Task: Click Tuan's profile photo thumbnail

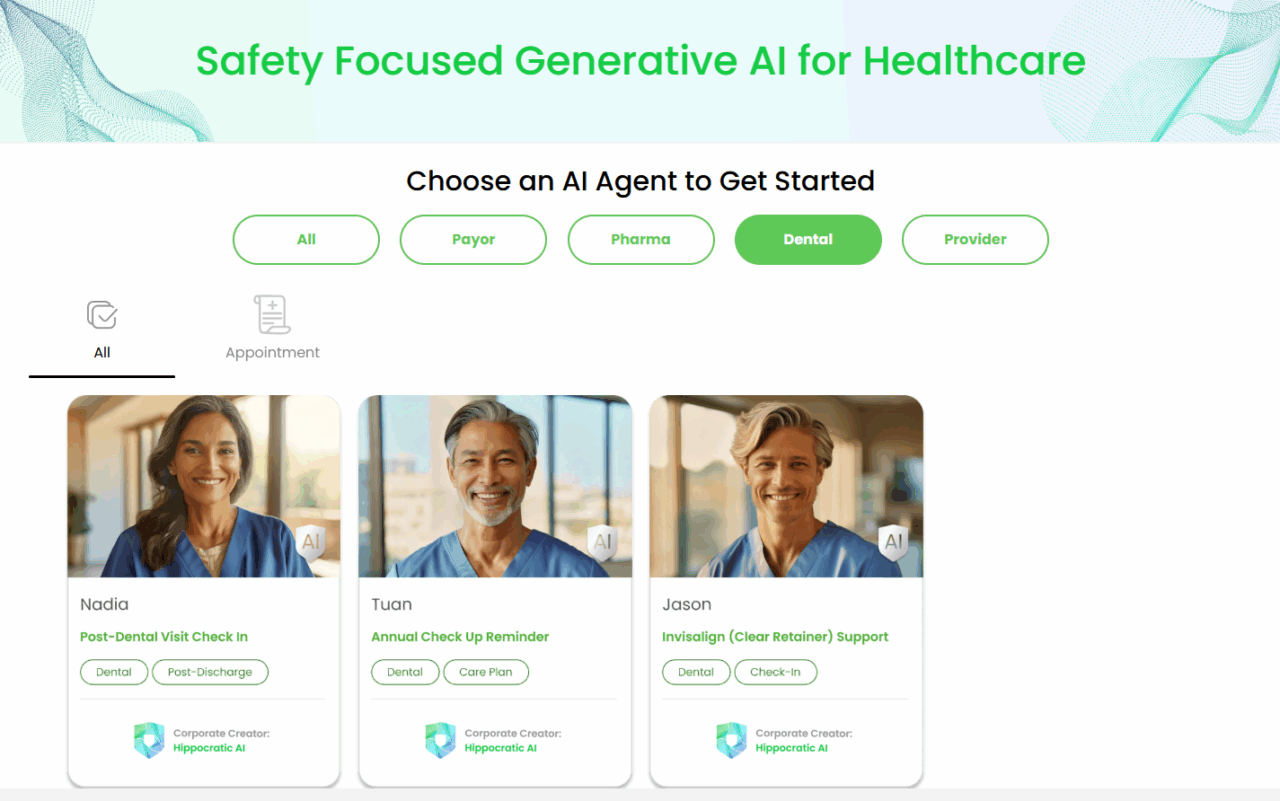Action: click(x=494, y=485)
